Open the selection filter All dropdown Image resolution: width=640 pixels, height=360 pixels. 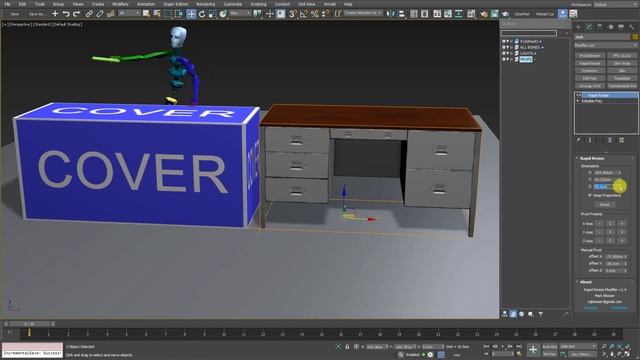tap(129, 13)
